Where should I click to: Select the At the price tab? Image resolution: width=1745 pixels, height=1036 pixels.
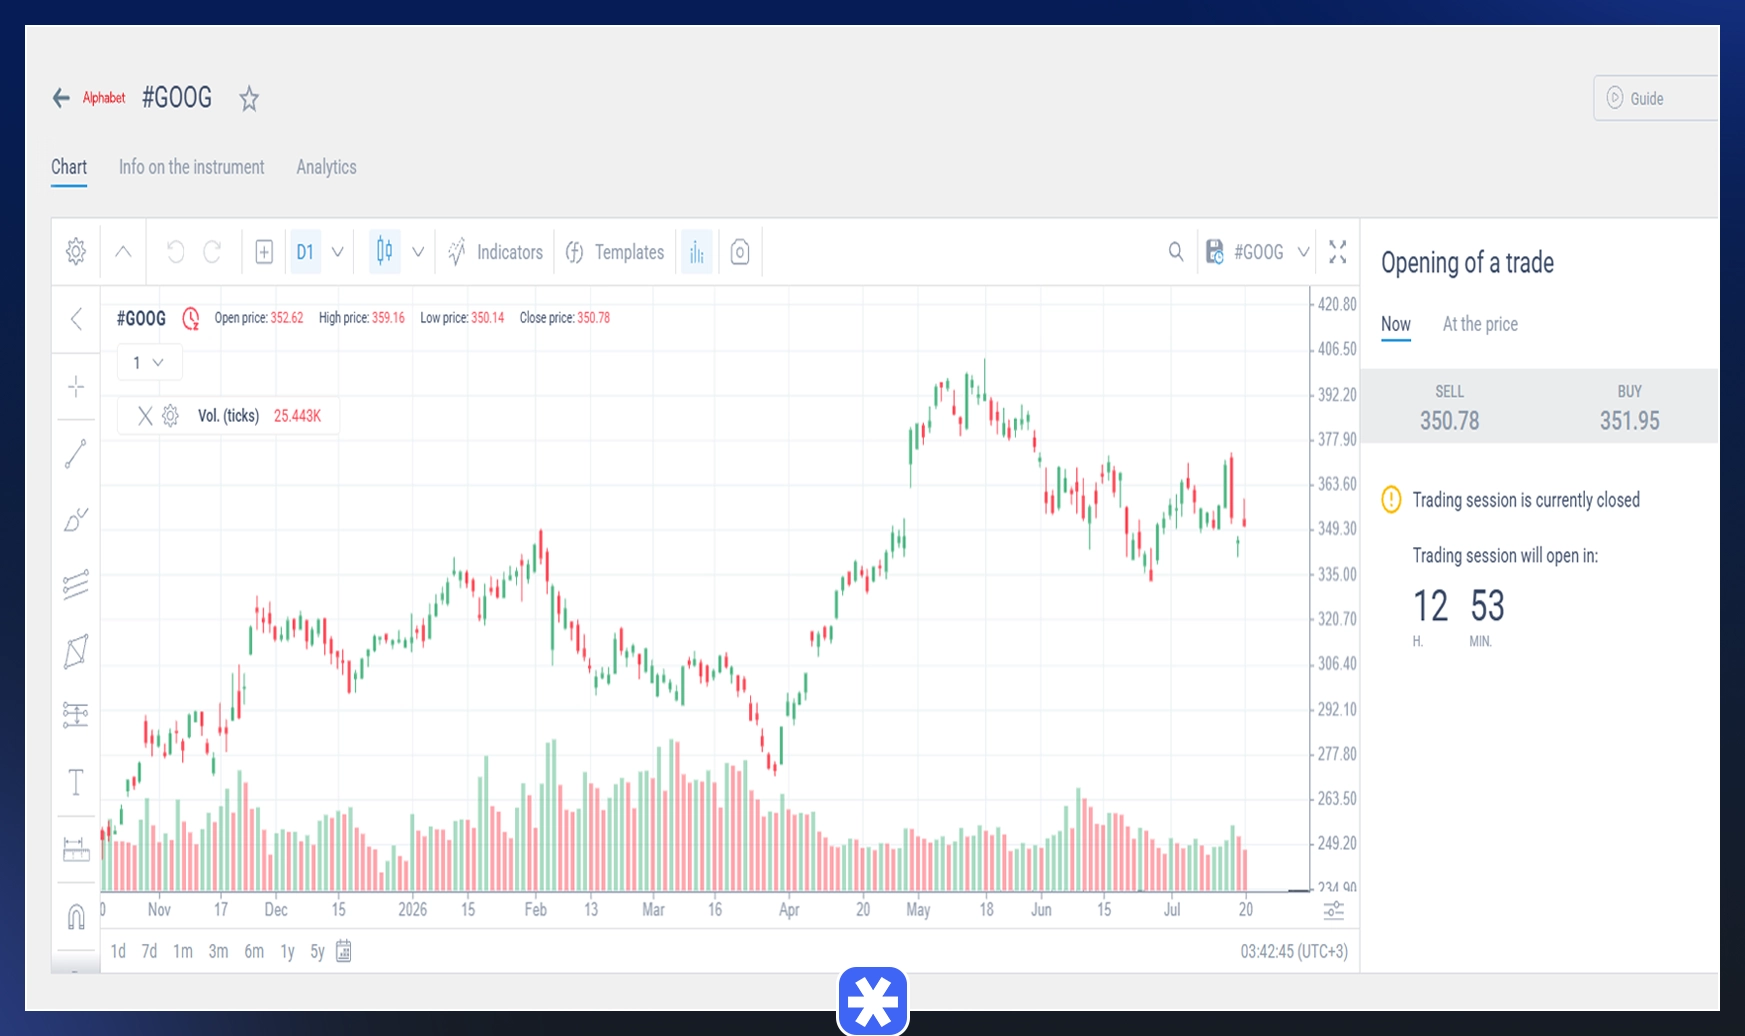coord(1480,324)
